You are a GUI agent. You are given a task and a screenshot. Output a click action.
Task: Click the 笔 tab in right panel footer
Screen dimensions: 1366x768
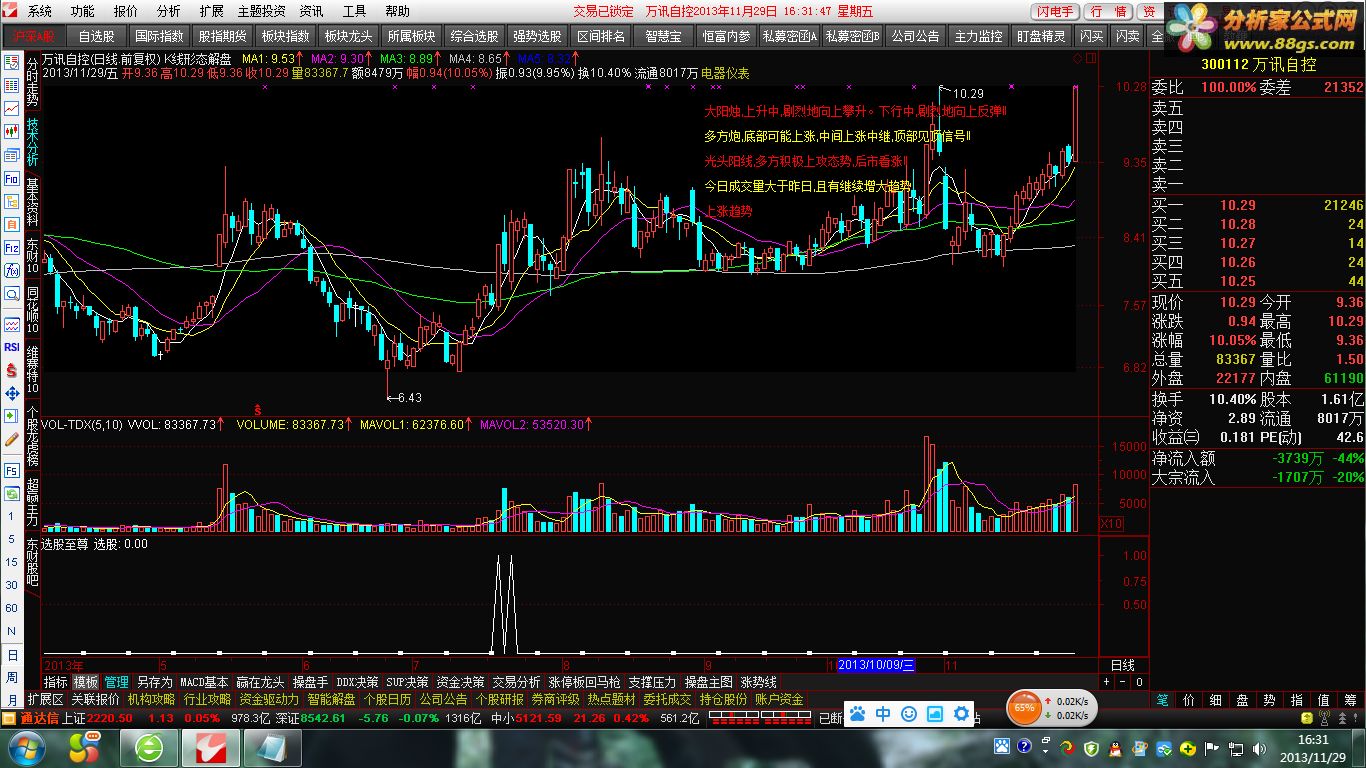1162,700
